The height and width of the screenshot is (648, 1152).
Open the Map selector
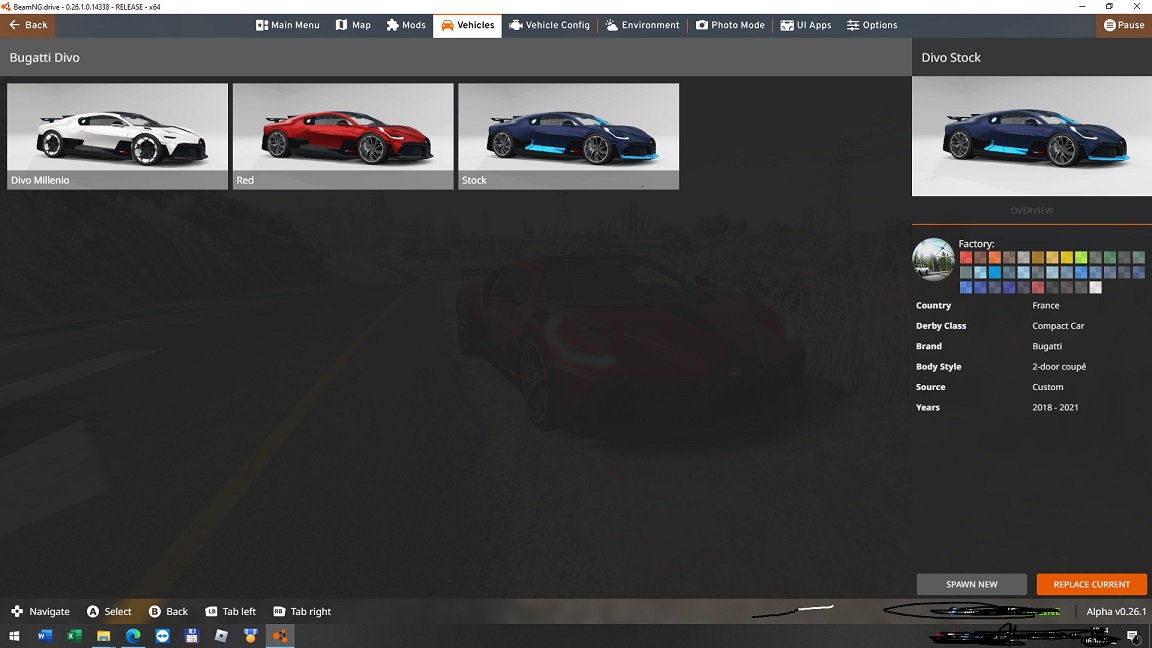click(353, 25)
